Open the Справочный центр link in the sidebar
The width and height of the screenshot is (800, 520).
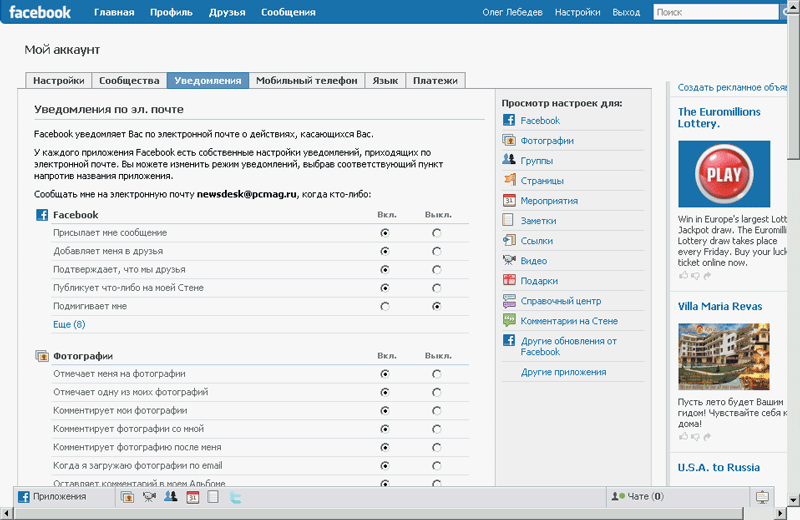559,301
